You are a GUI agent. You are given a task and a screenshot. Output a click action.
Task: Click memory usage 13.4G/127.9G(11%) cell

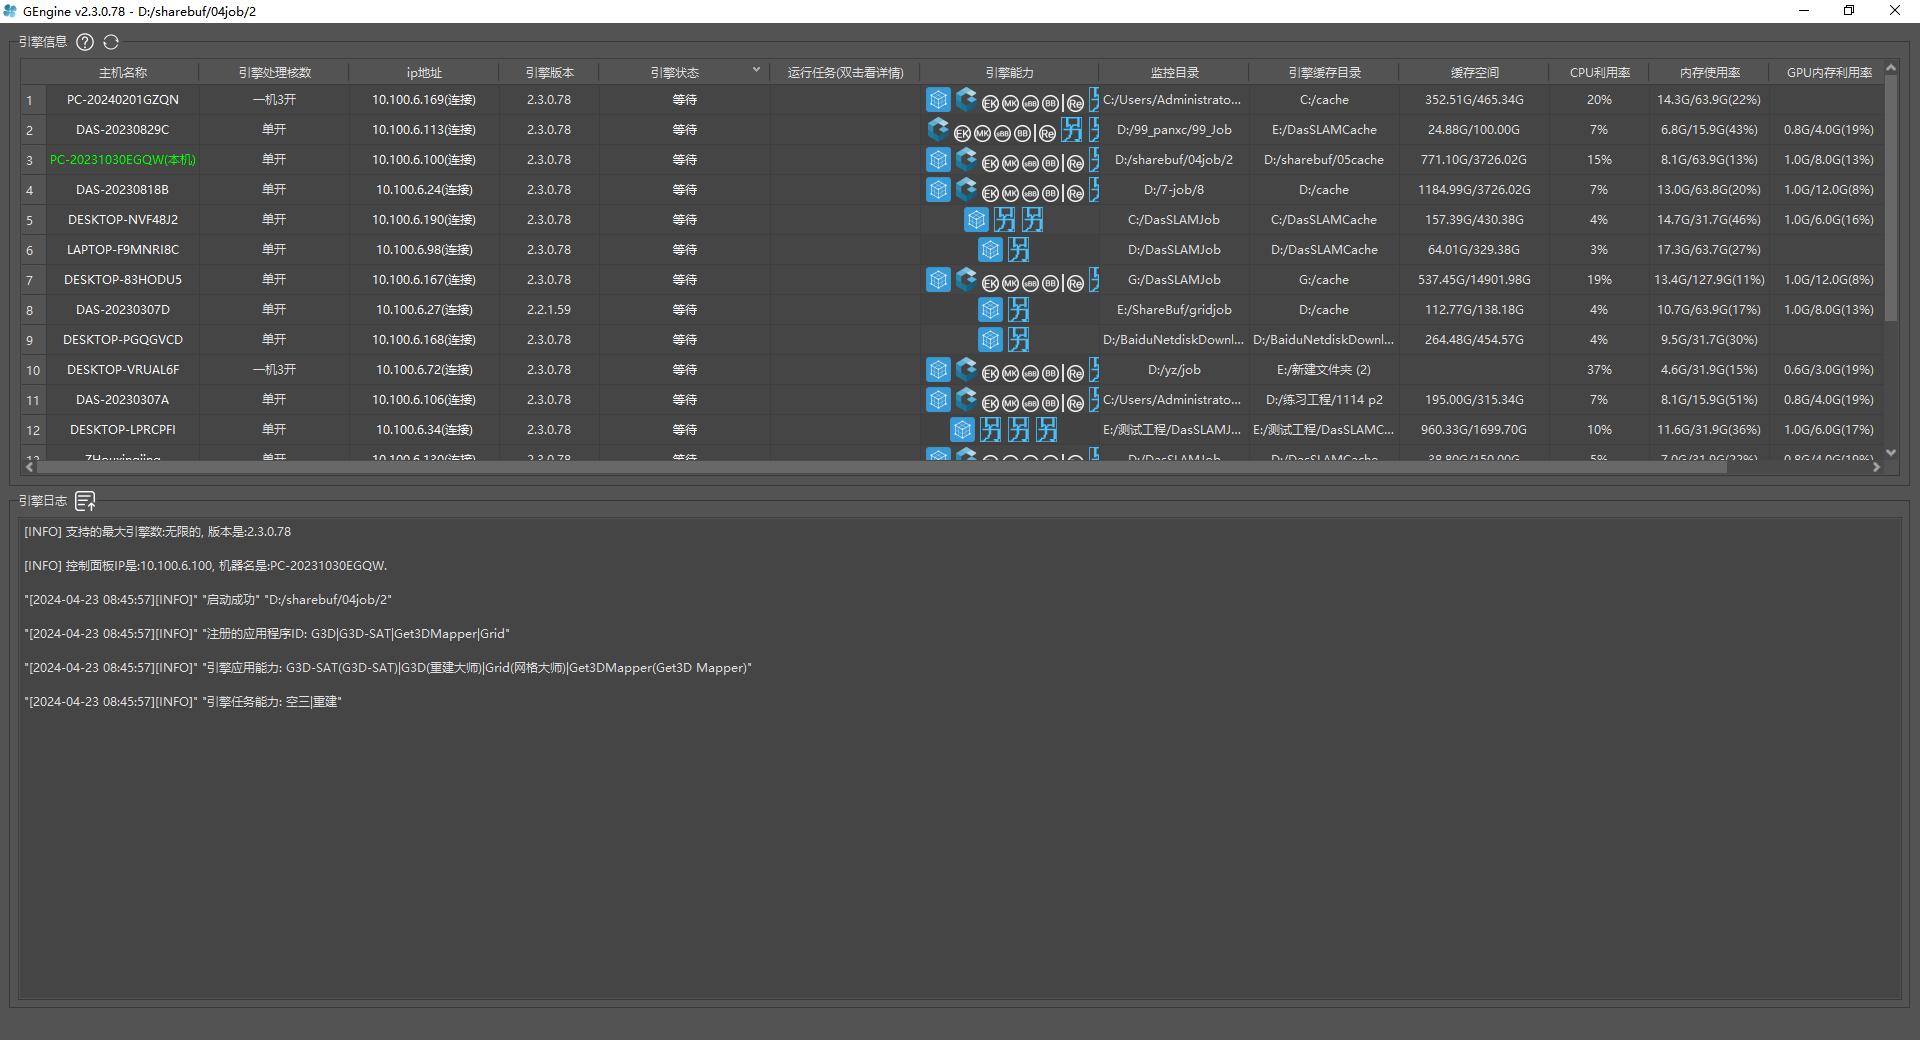[x=1709, y=280]
